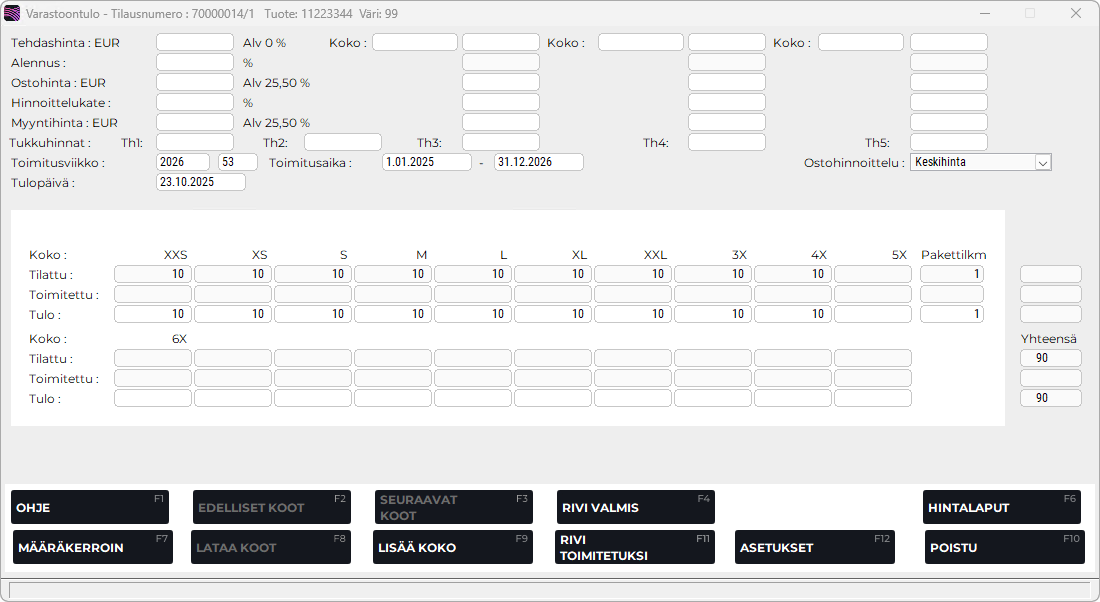Click the Toimitusviikko year field
Screen dimensions: 1100x602
pos(183,162)
